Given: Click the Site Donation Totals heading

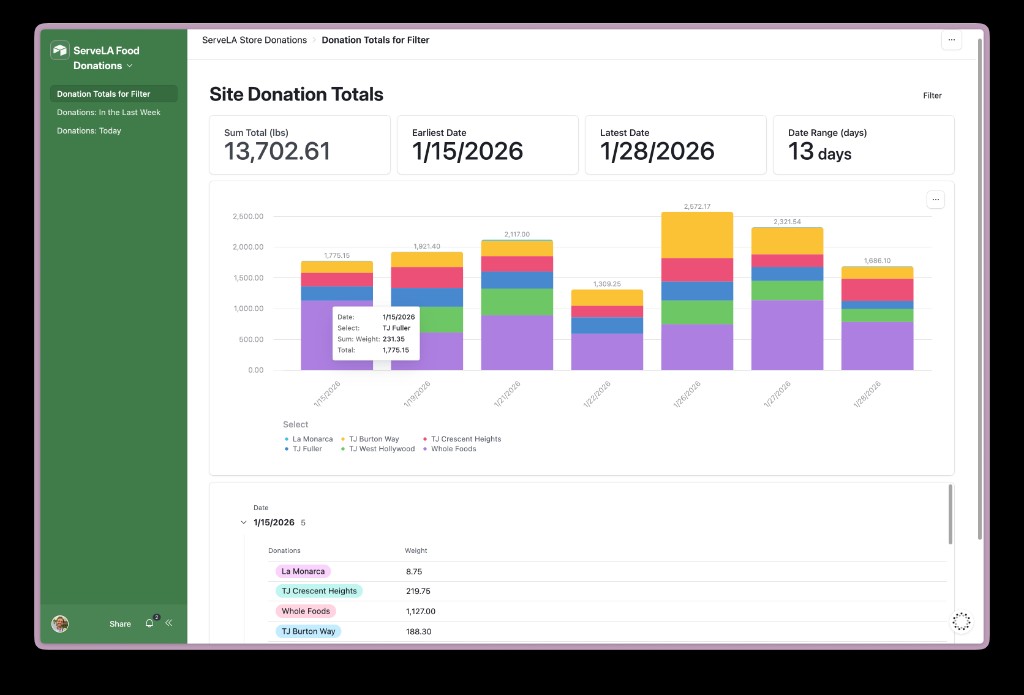Looking at the screenshot, I should (x=296, y=94).
